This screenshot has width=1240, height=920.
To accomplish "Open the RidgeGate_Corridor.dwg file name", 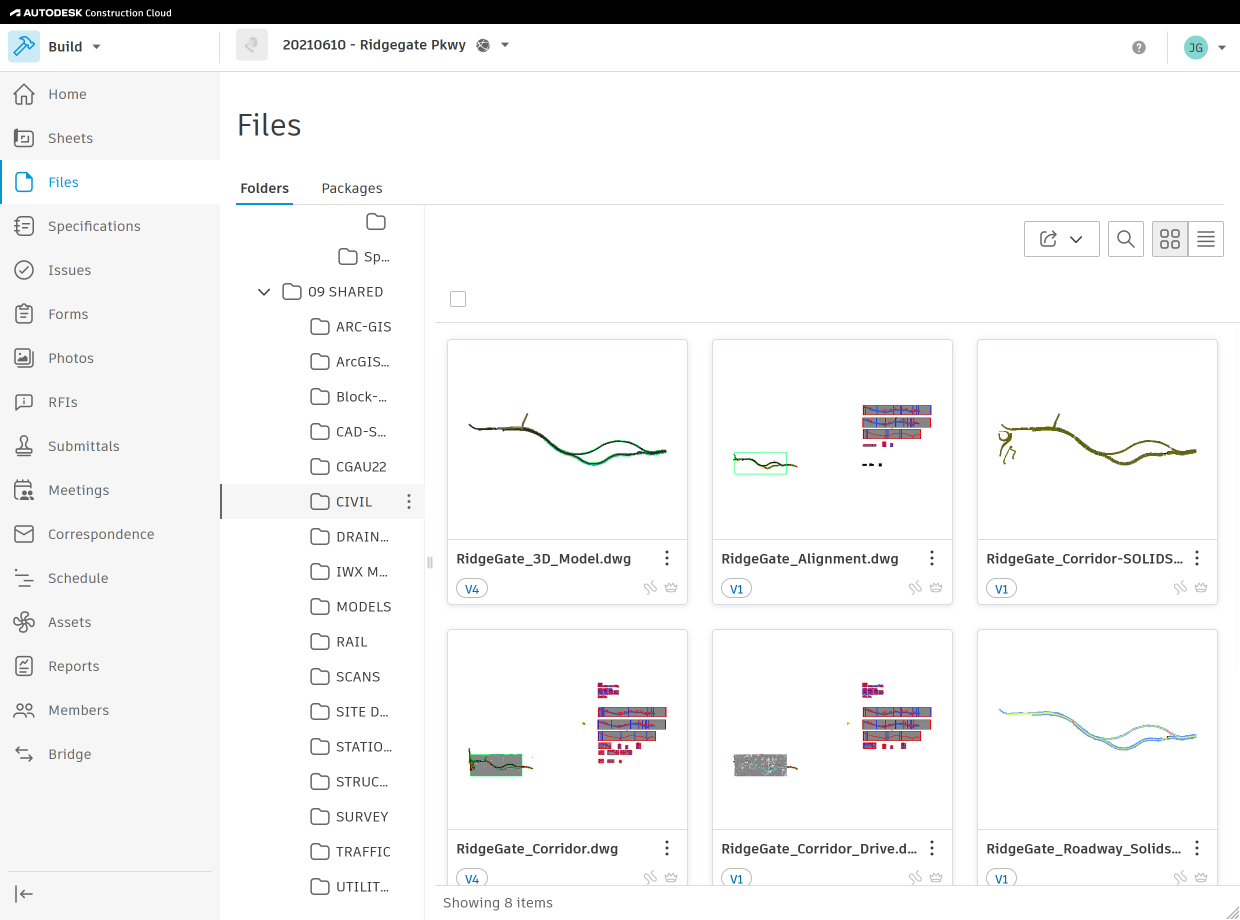I will point(537,849).
